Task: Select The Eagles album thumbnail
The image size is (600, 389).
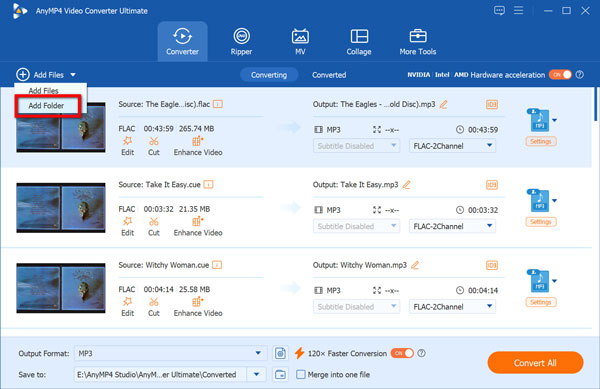Action: (x=61, y=127)
